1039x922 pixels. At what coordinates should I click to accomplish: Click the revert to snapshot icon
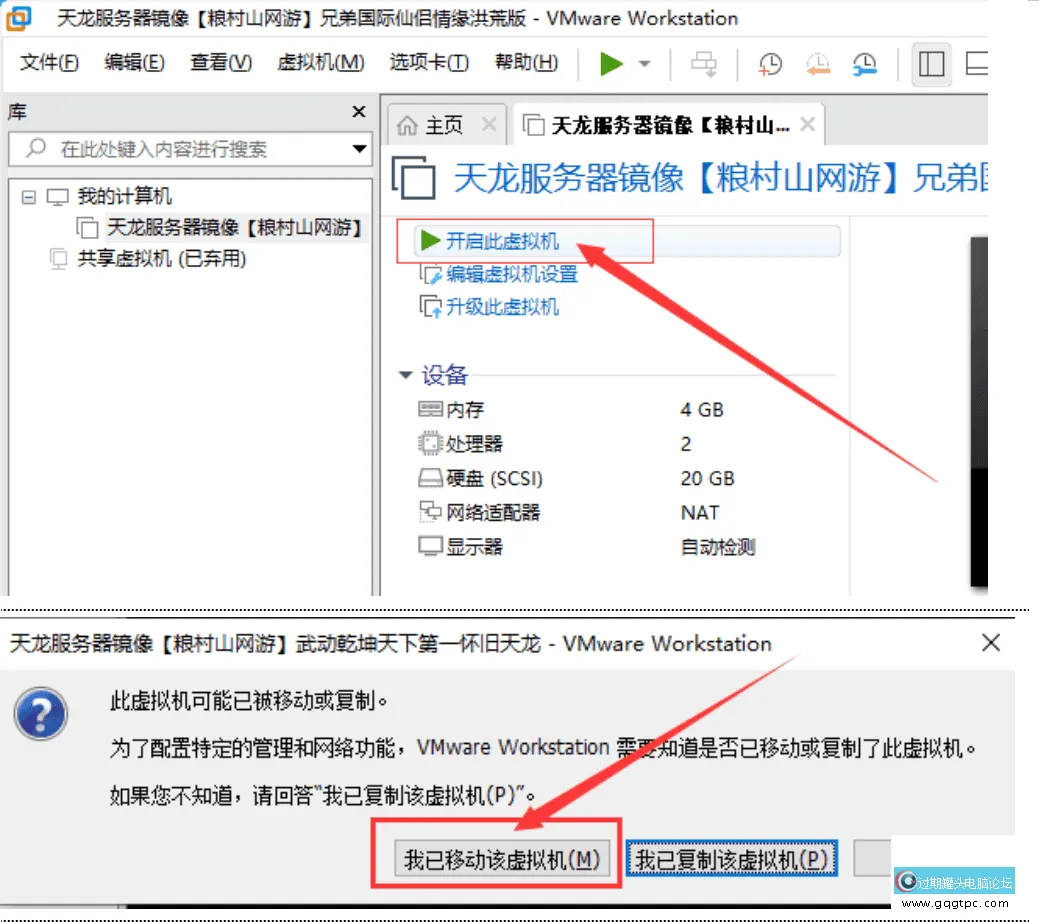[817, 64]
